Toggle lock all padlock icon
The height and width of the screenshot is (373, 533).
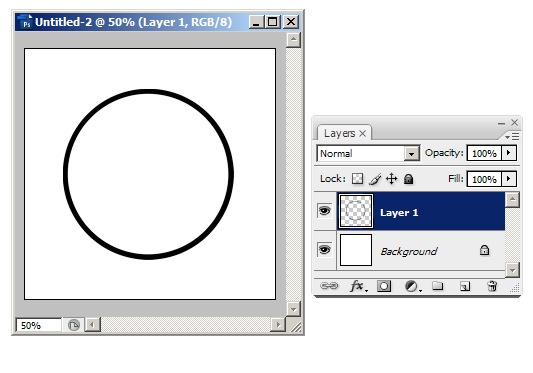click(x=408, y=179)
